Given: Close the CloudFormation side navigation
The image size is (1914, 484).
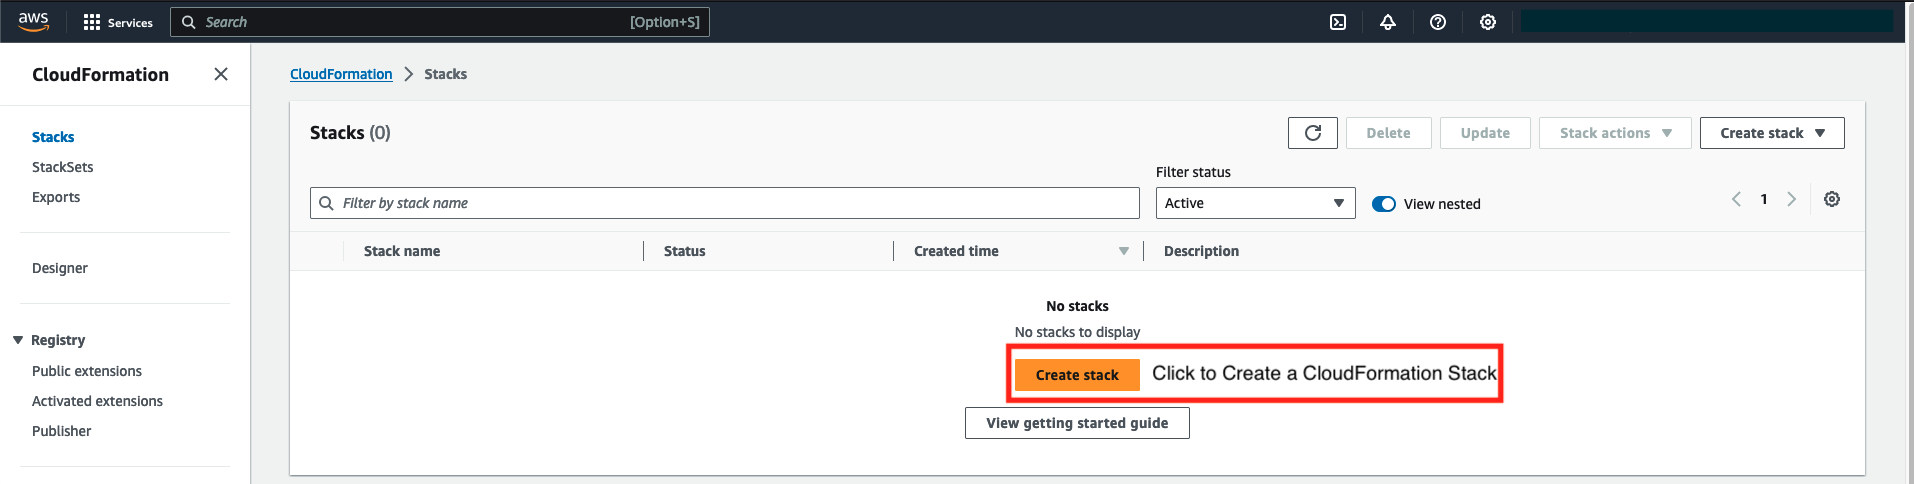Looking at the screenshot, I should click(221, 74).
